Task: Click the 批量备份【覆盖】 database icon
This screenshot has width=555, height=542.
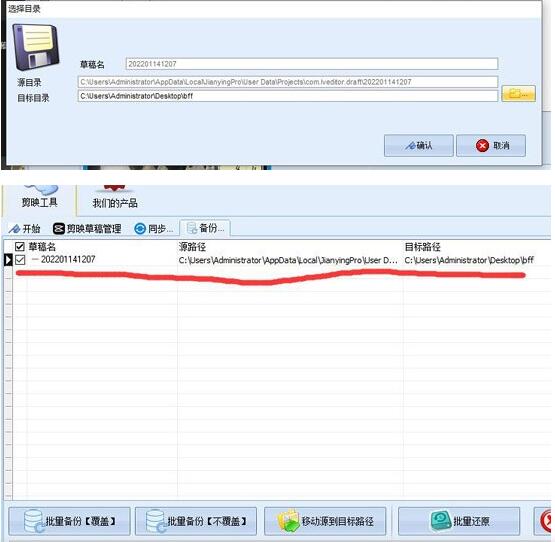Action: tap(34, 521)
